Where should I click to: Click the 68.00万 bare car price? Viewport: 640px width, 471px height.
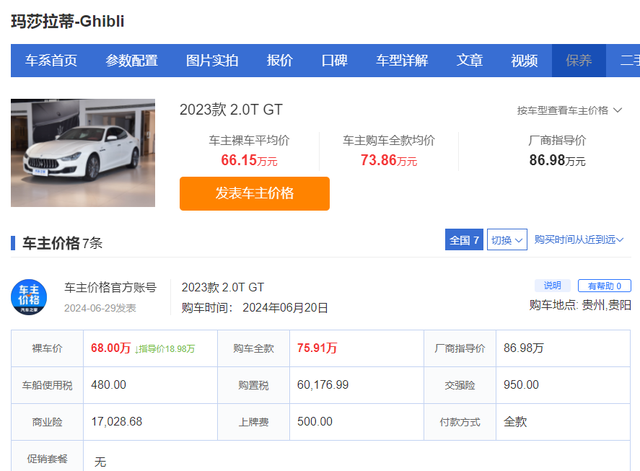click(111, 348)
